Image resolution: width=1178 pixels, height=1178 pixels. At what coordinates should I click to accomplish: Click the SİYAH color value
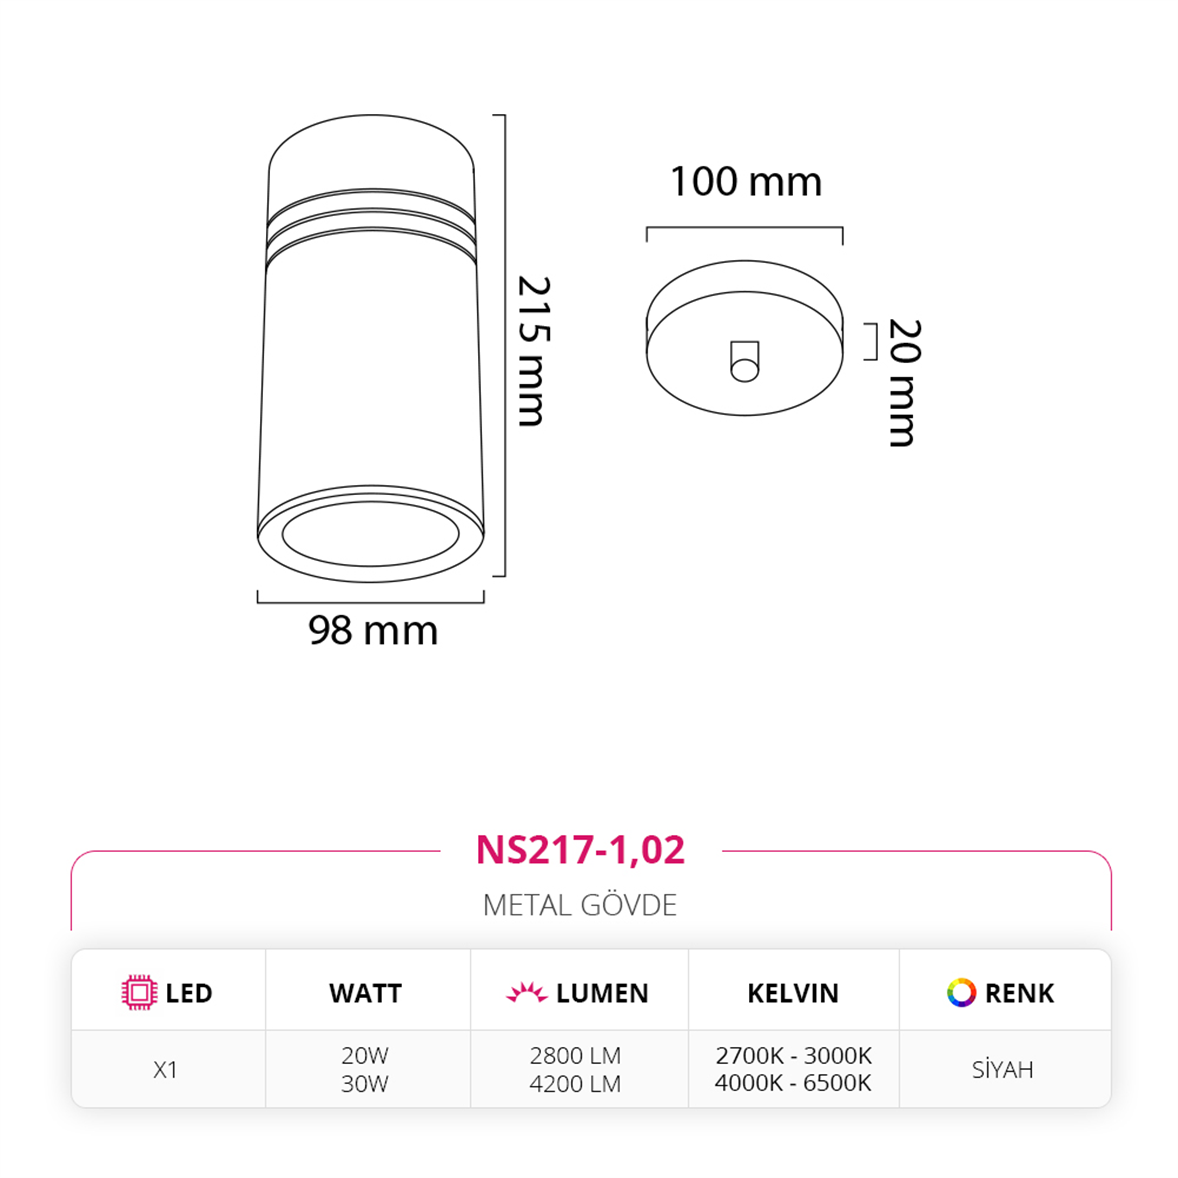pyautogui.click(x=1002, y=1069)
